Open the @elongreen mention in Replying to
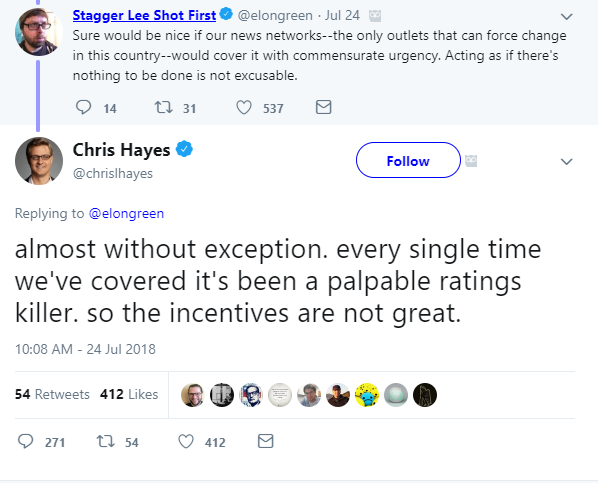598x483 pixels. [x=126, y=213]
